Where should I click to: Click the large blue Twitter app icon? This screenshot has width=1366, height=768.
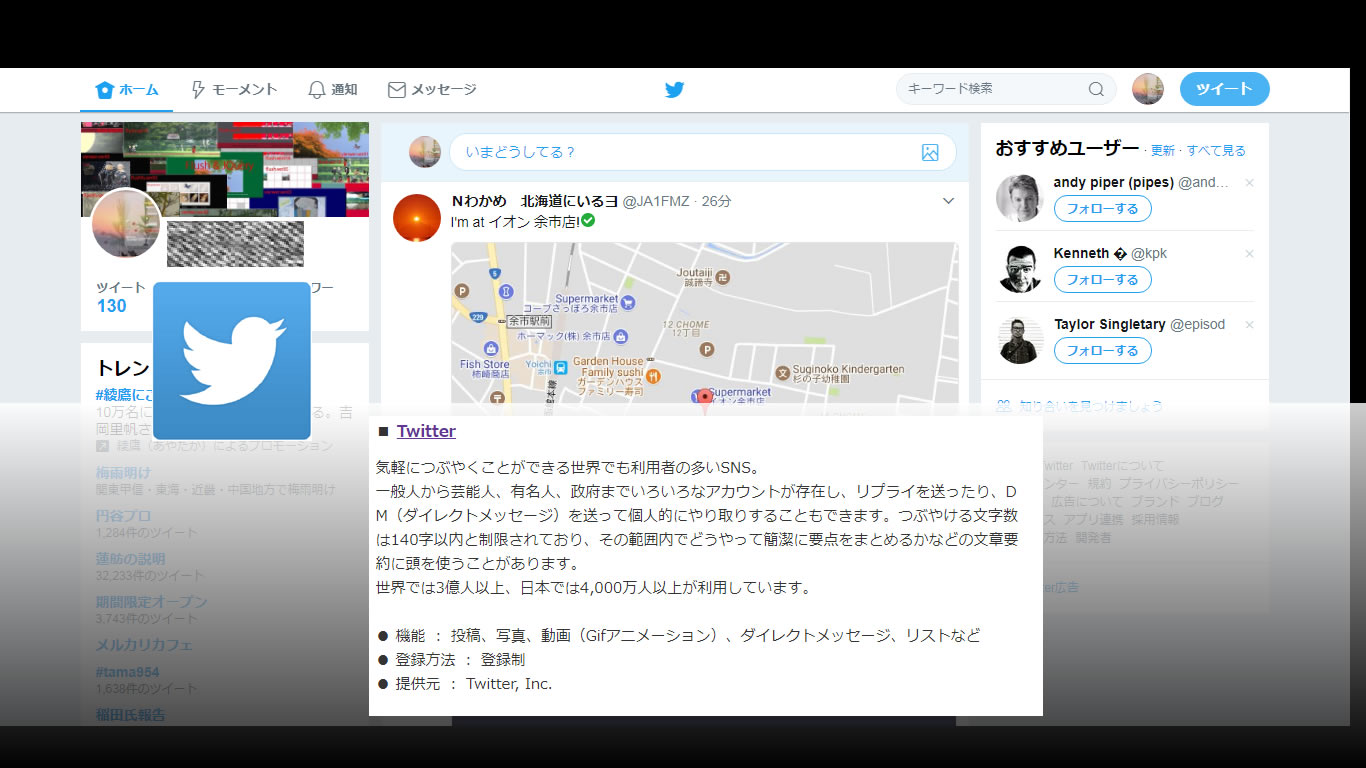click(232, 361)
